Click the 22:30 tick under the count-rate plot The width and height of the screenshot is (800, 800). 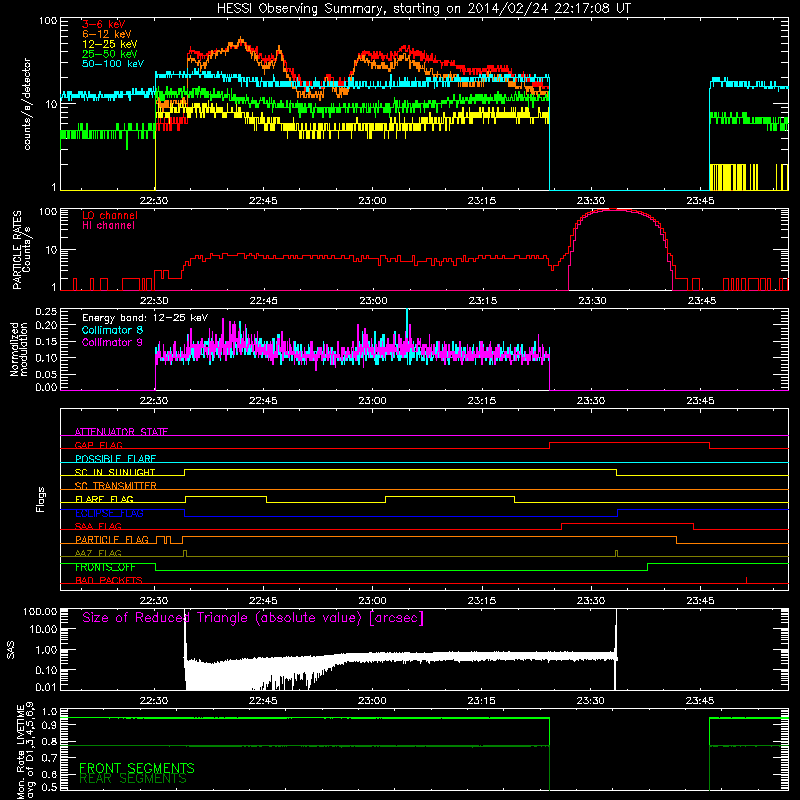(x=154, y=201)
